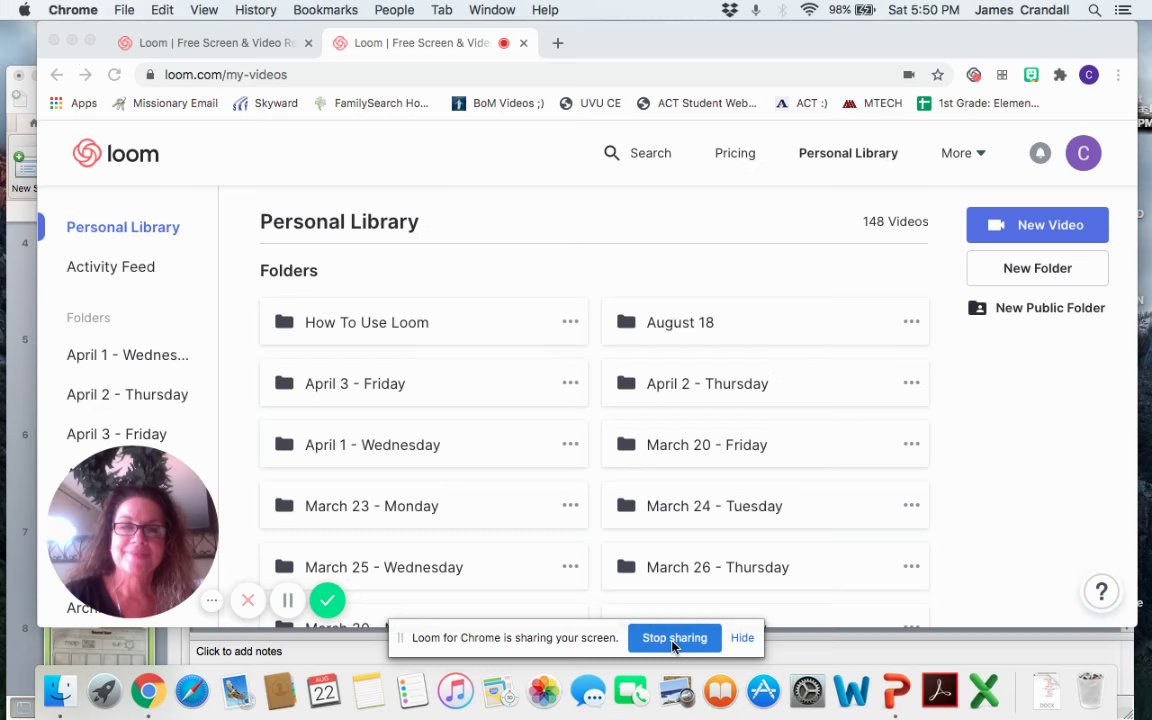Open options for March 26 - Thursday folder
Image resolution: width=1152 pixels, height=720 pixels.
(911, 566)
